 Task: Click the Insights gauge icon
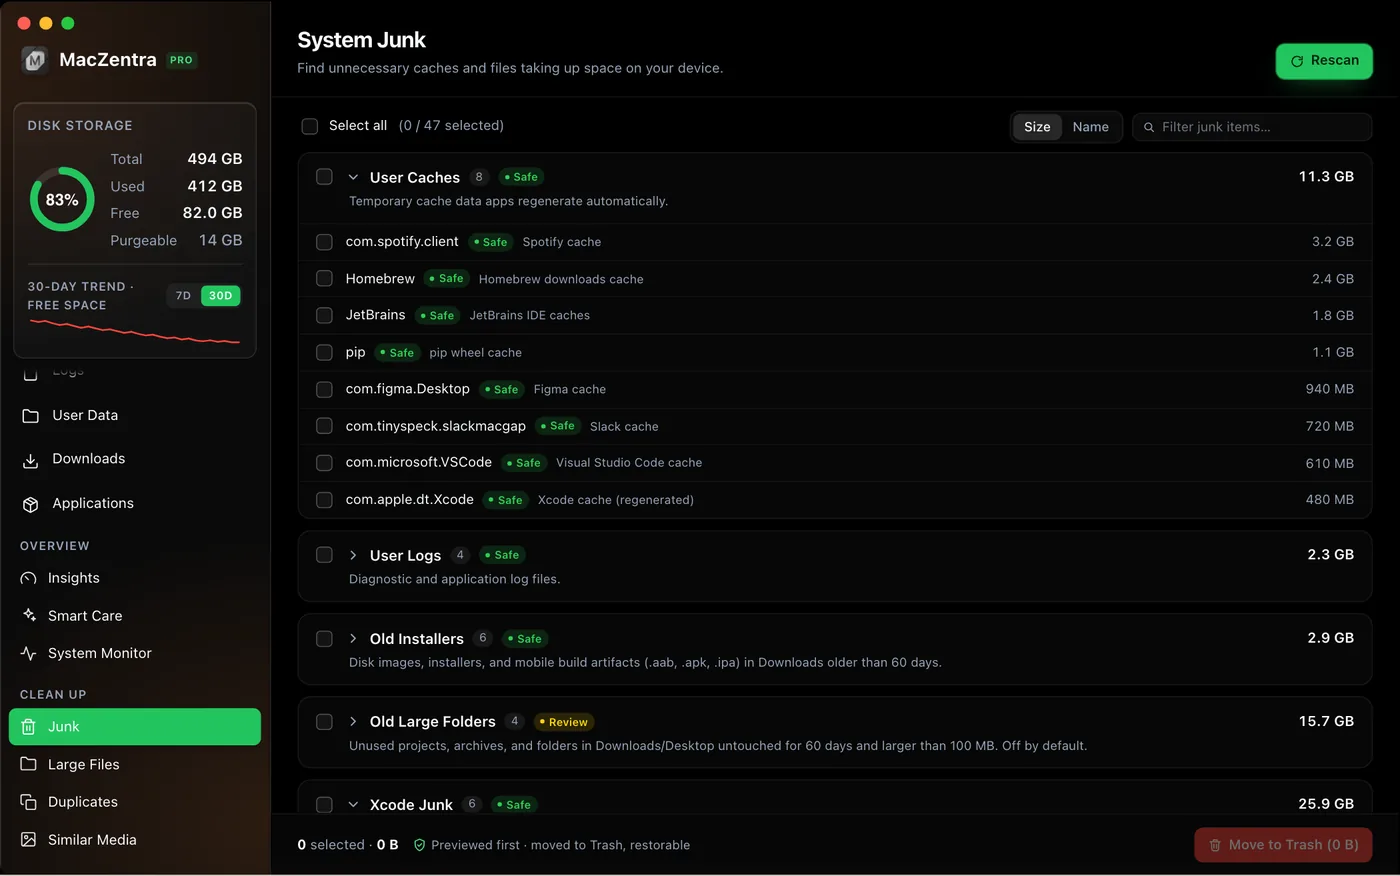[29, 579]
